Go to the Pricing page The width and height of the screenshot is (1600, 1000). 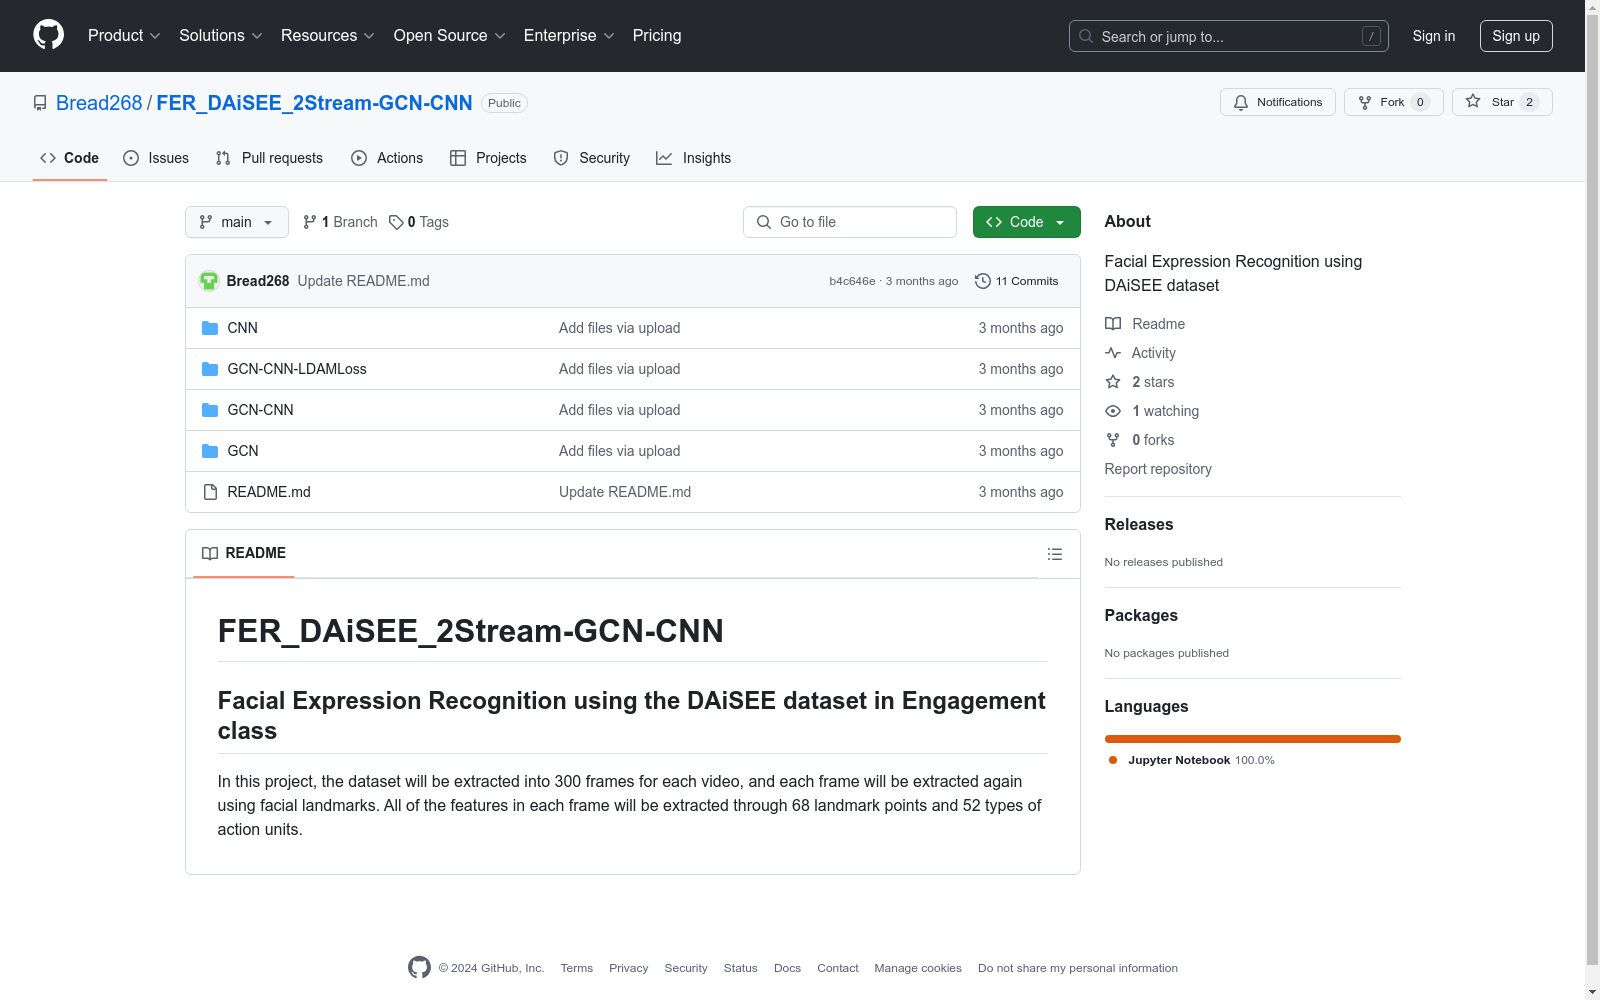click(x=657, y=35)
